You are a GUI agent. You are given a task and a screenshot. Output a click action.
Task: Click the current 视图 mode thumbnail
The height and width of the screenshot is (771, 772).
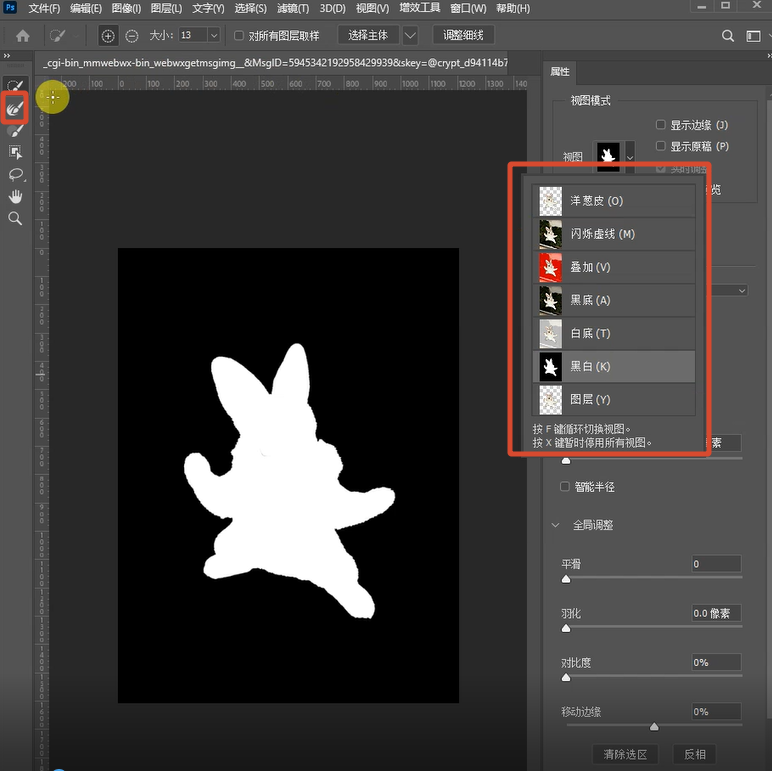click(608, 157)
